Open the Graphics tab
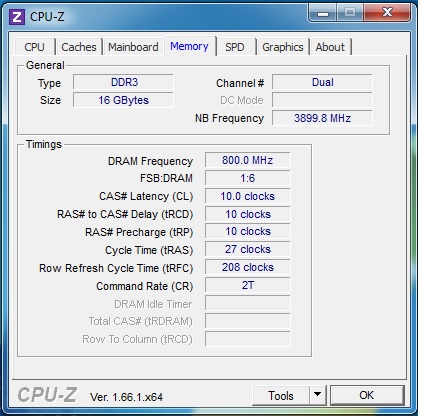The image size is (421, 419). point(283,47)
